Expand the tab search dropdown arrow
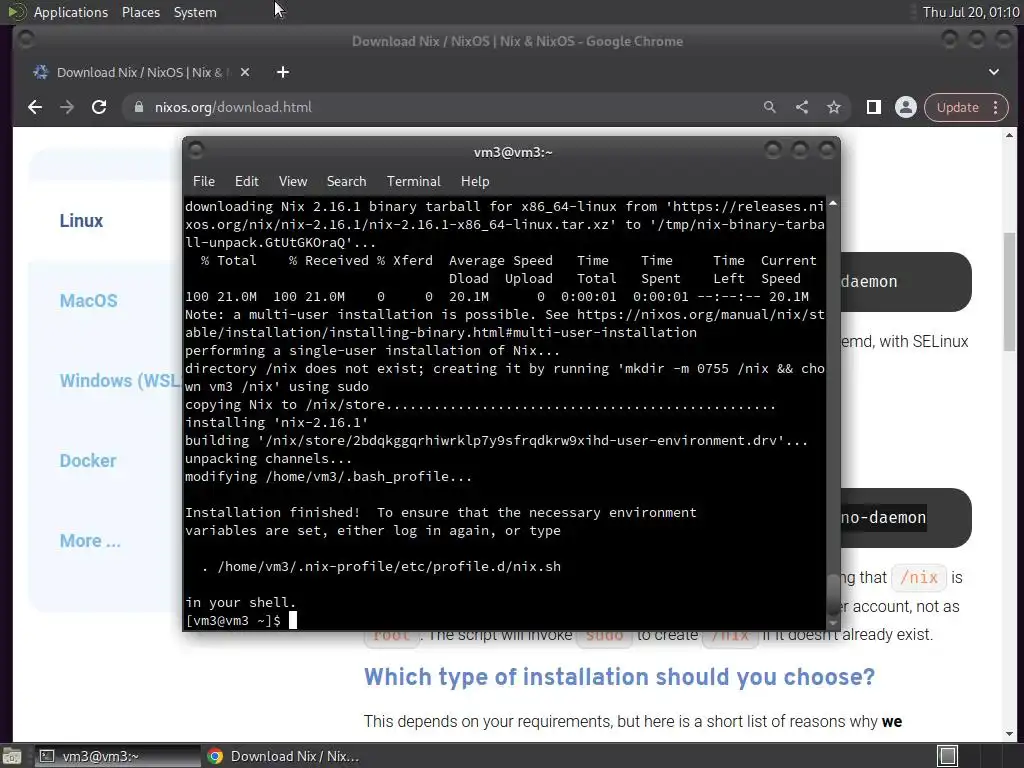1024x768 pixels. [994, 72]
